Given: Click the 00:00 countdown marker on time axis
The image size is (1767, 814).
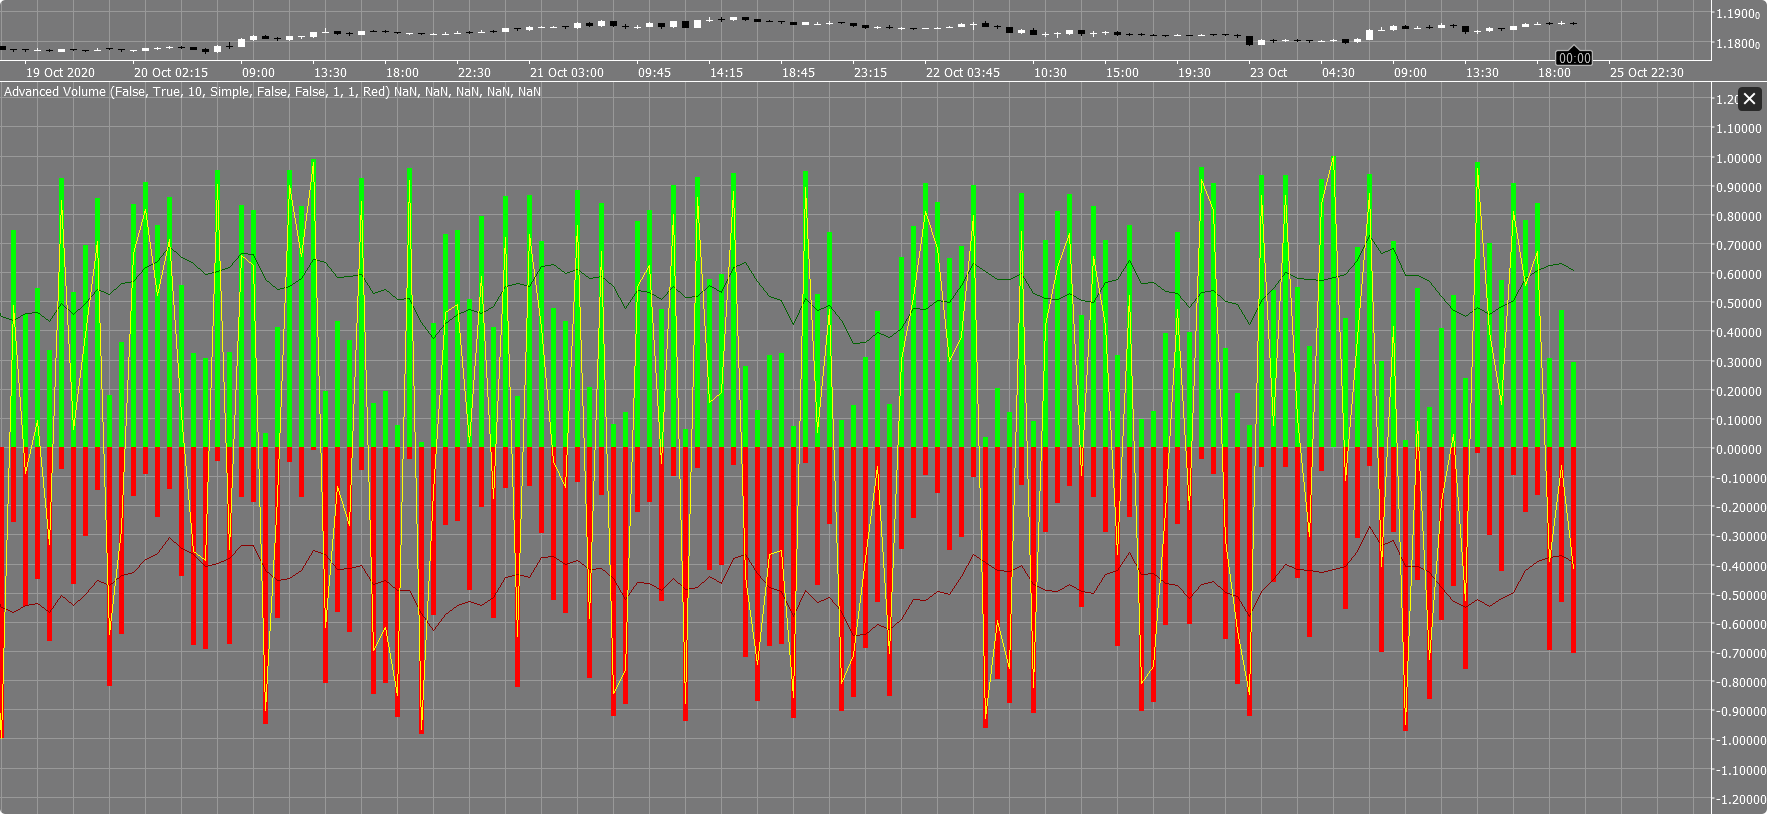Looking at the screenshot, I should [x=1574, y=58].
